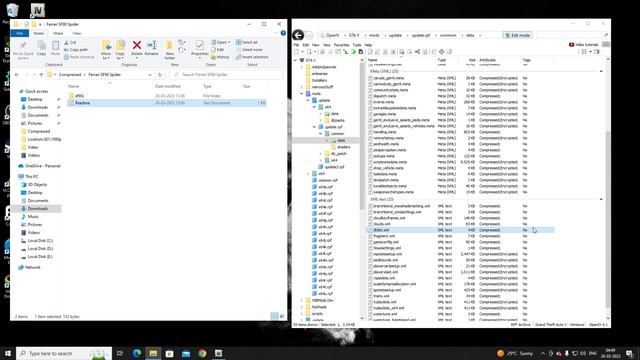
Task: Click the History button in Explorer ribbon
Action: tap(220, 57)
